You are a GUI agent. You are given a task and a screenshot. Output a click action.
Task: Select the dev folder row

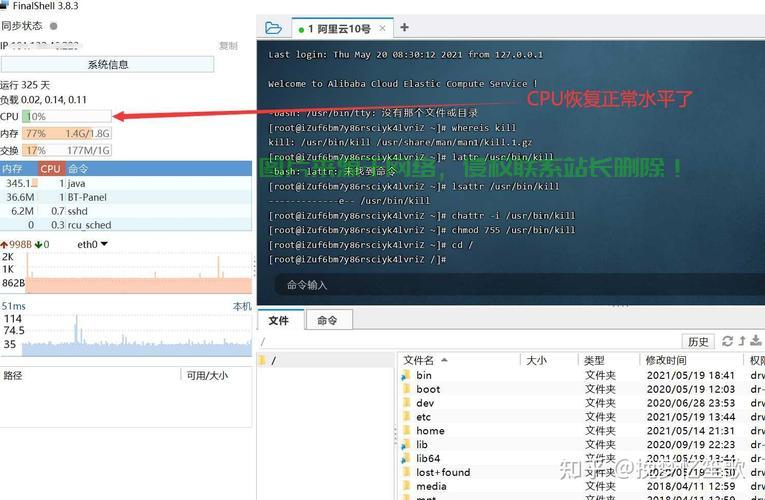coord(582,403)
